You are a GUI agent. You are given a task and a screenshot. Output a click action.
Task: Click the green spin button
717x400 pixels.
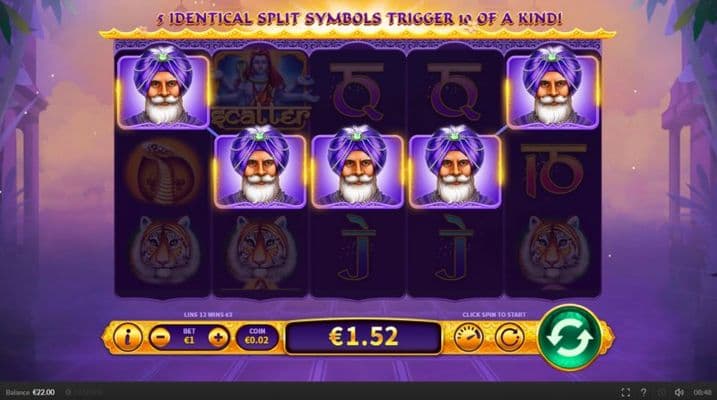[x=570, y=337]
